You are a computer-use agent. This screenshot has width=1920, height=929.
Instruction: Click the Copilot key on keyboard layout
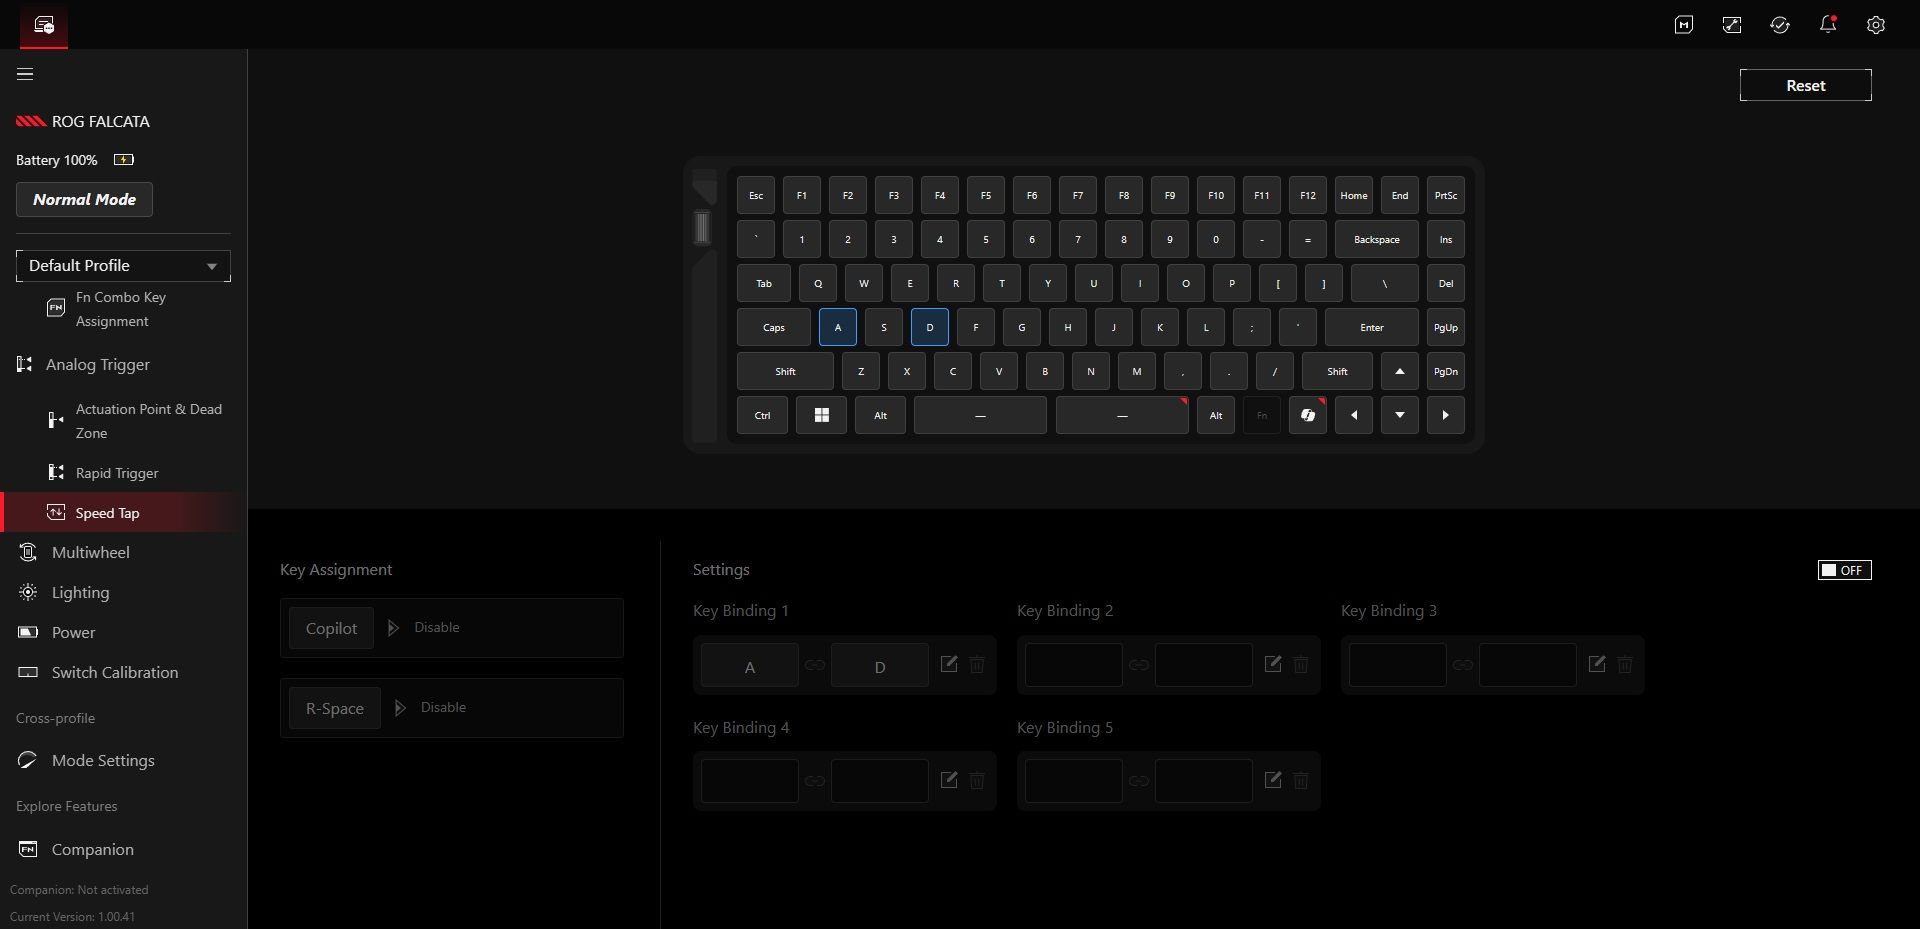(1308, 415)
